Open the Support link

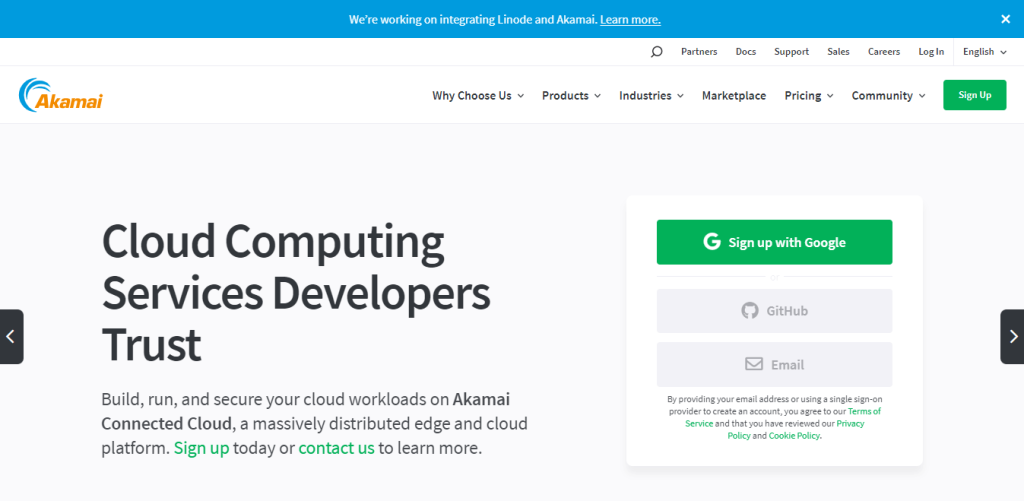point(792,52)
